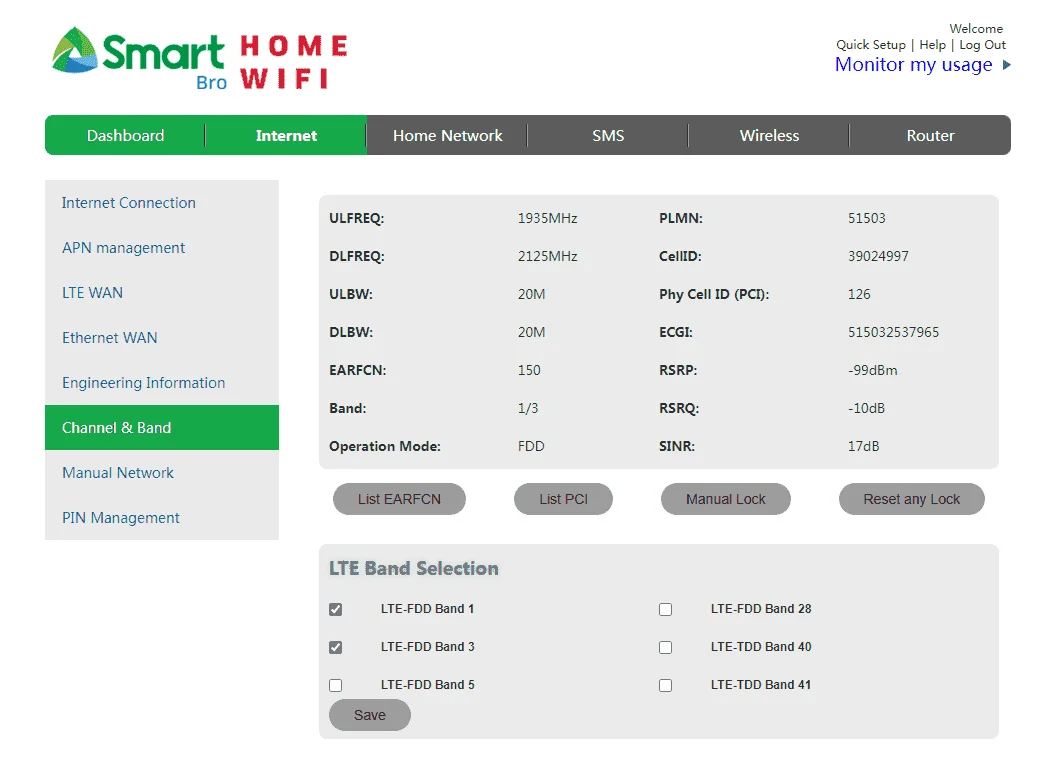The image size is (1041, 758).
Task: Save the LTE band selection
Action: pos(370,715)
